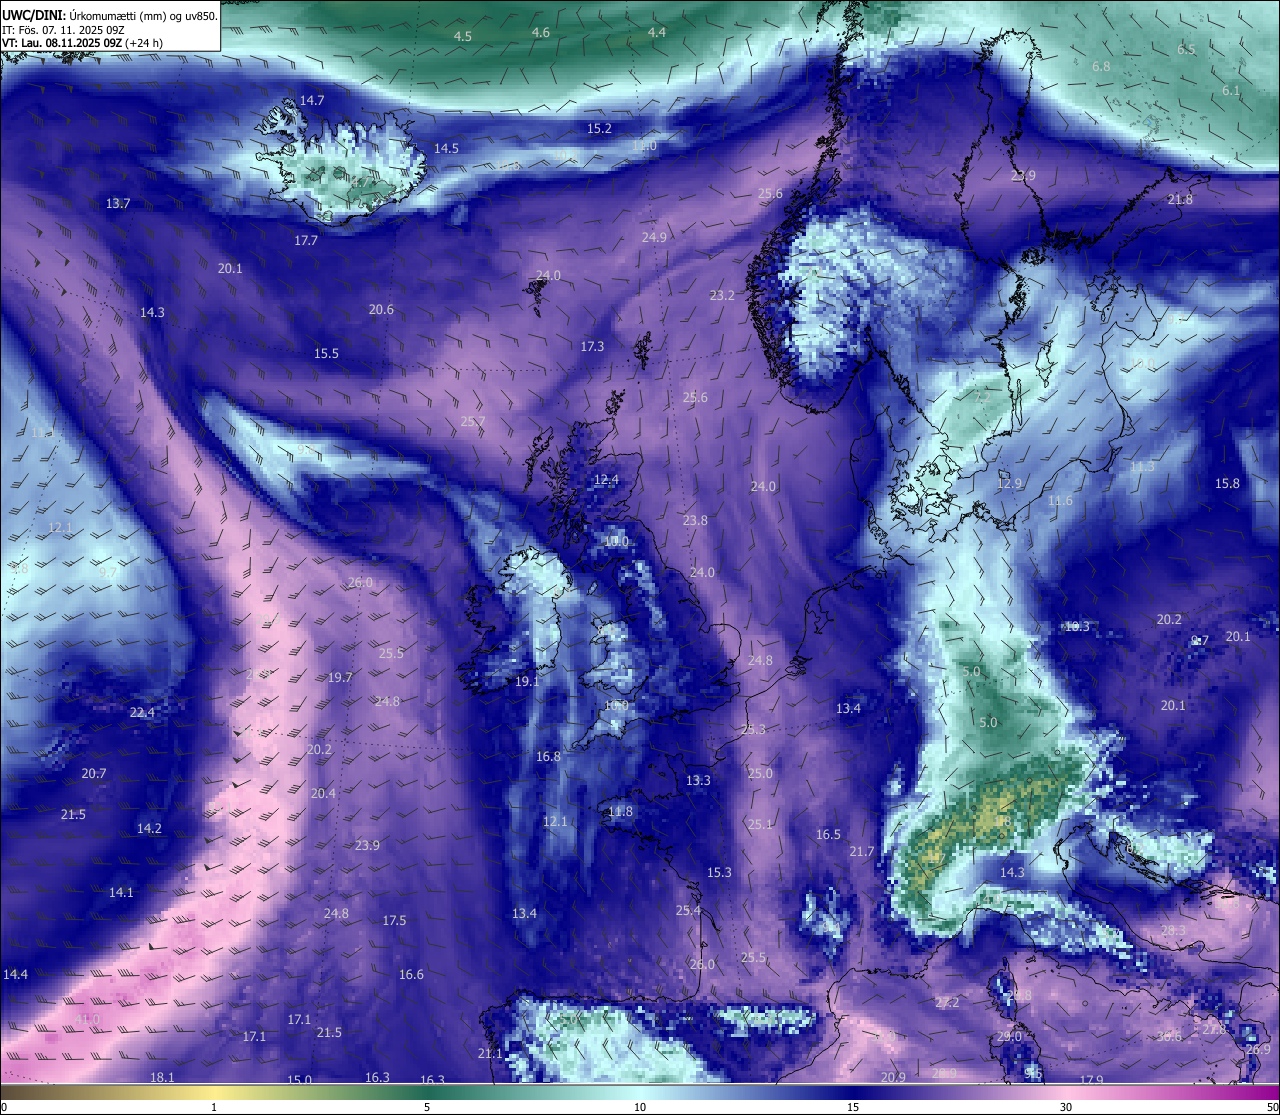Click the 4.4 value at the top
Image resolution: width=1280 pixels, height=1115 pixels.
[657, 33]
